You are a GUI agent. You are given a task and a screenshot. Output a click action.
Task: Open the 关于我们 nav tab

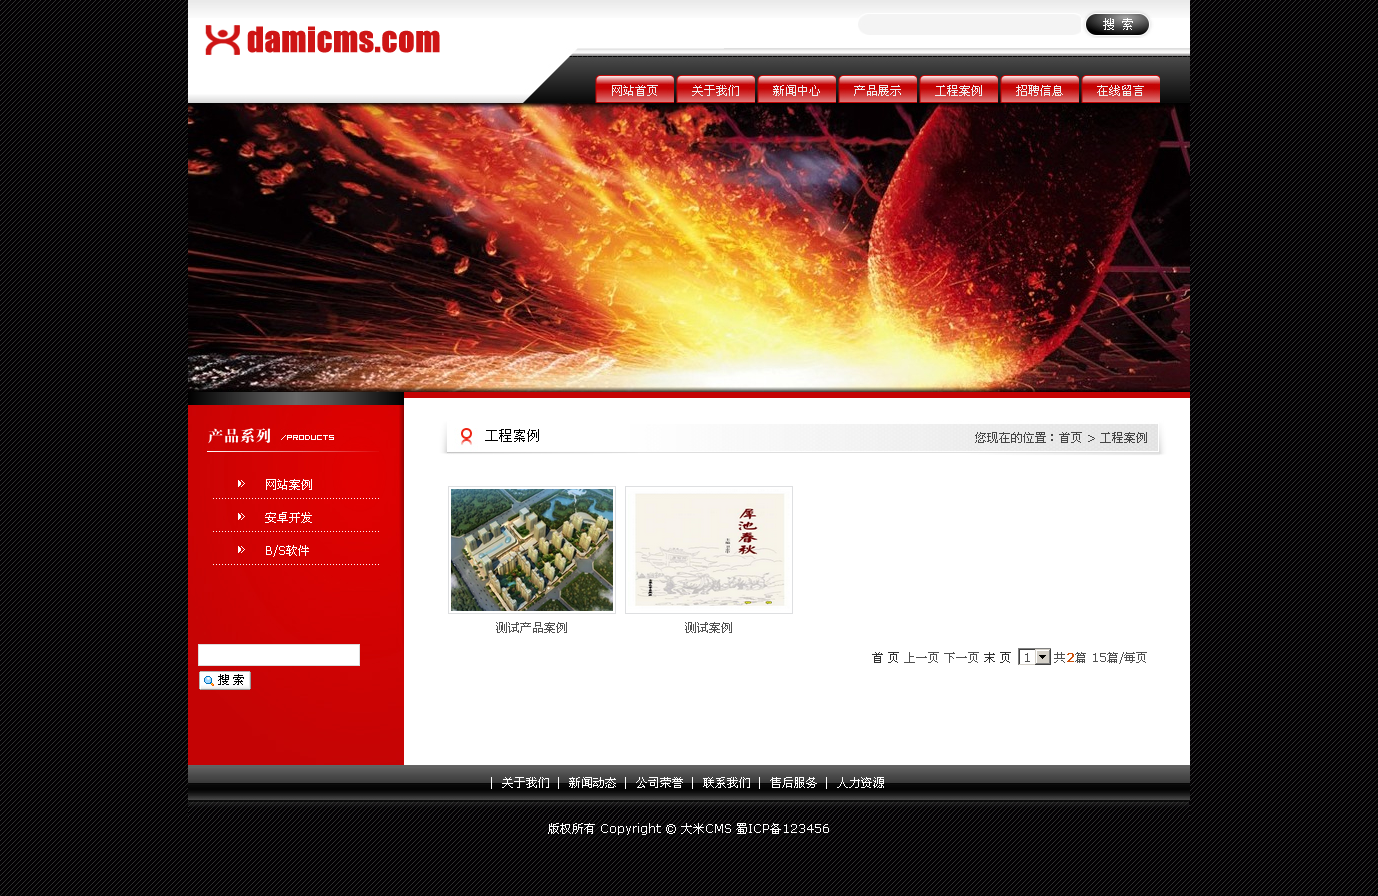(716, 90)
